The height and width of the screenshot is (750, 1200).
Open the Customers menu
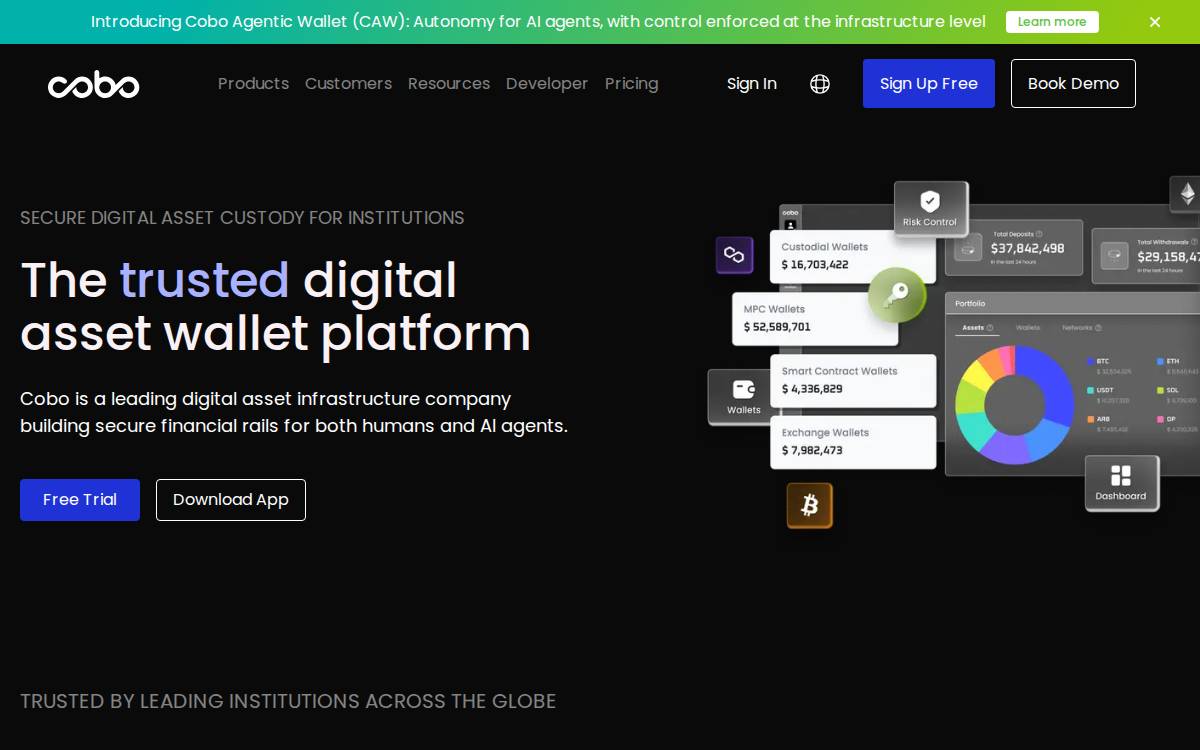point(348,84)
